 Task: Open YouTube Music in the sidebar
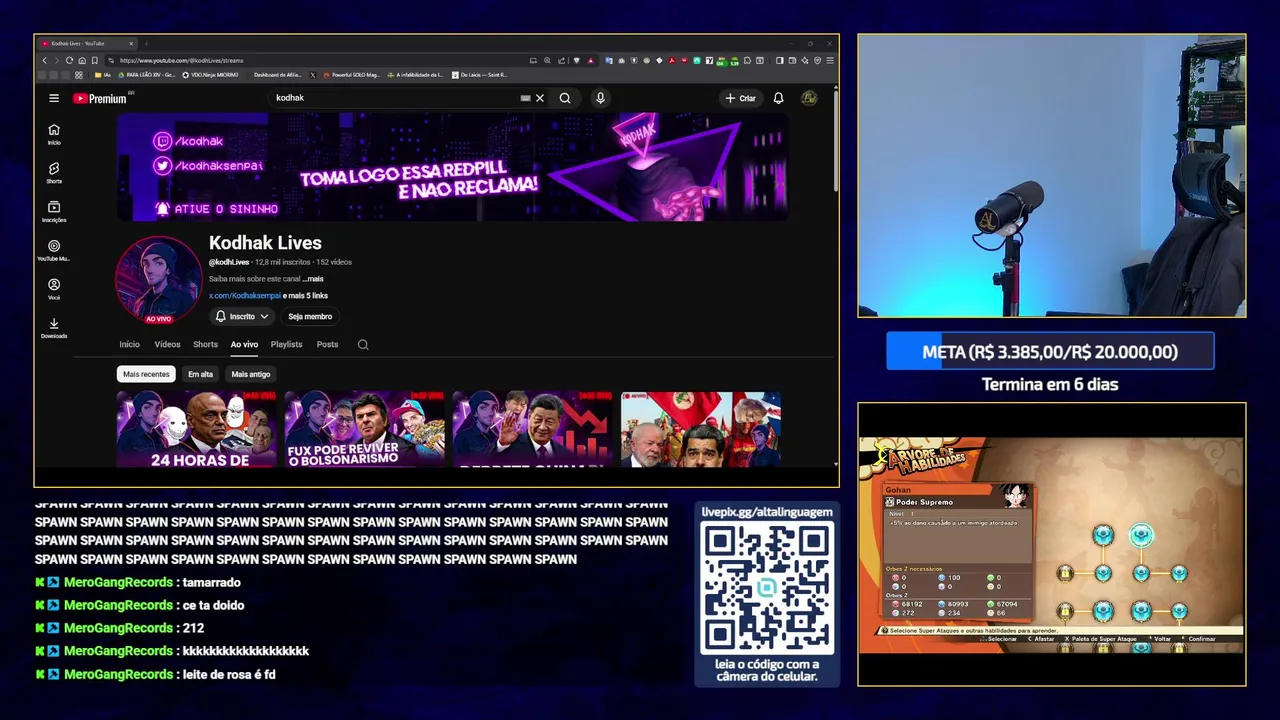[x=54, y=251]
